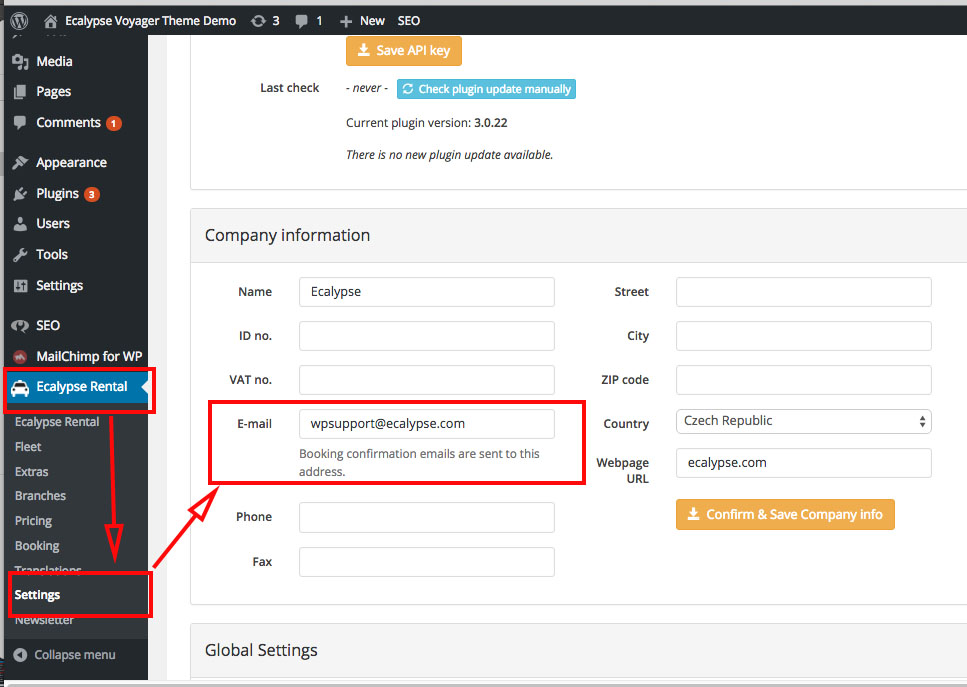This screenshot has width=967, height=687.
Task: Click the MailChimp for WP icon
Action: click(20, 356)
